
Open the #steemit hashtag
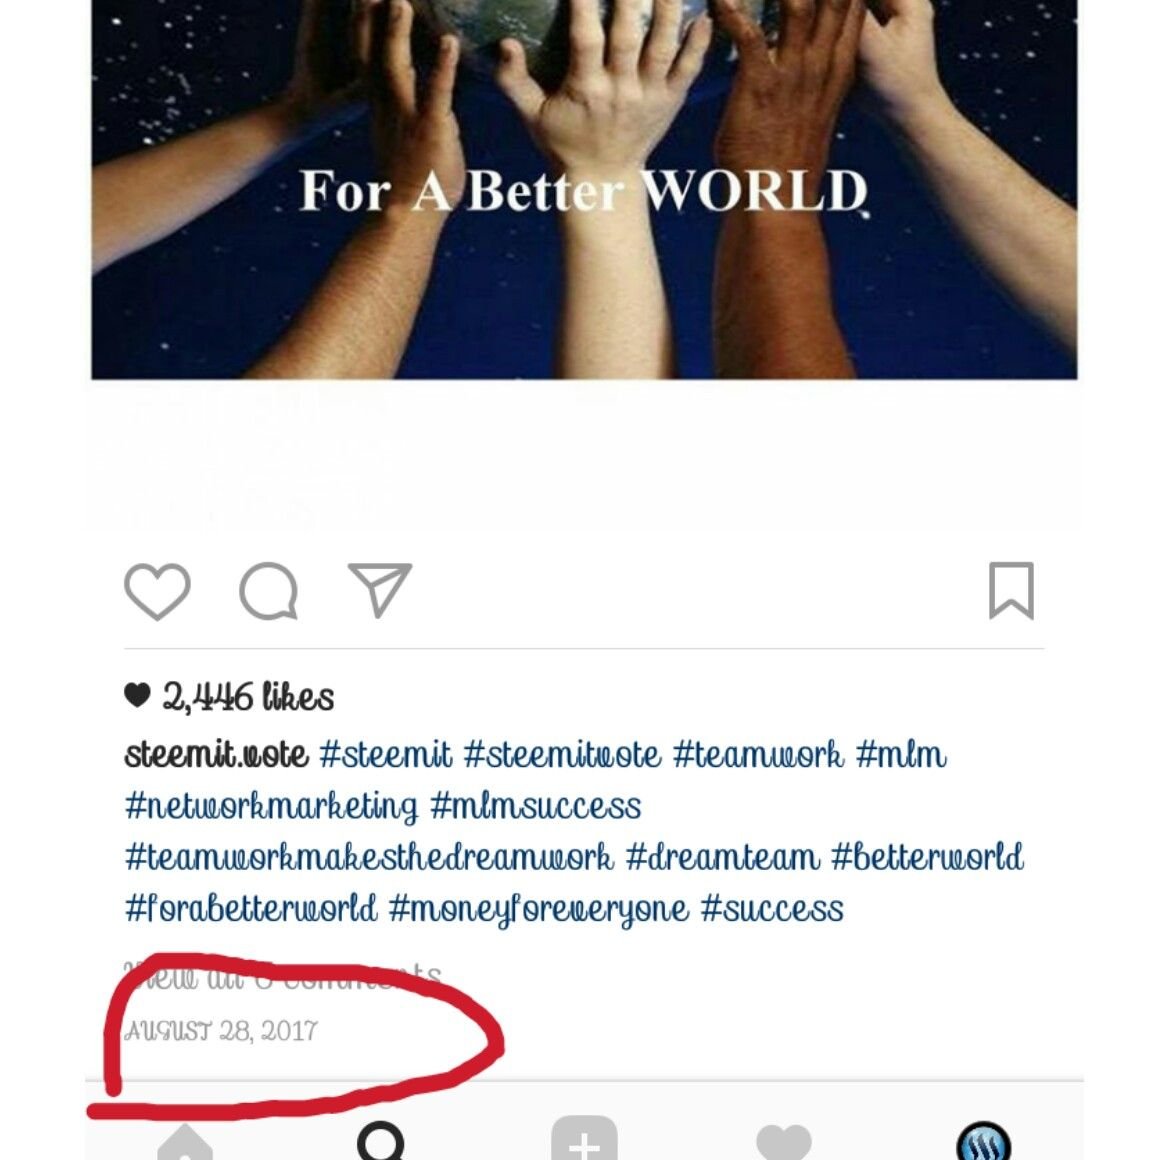[x=385, y=755]
